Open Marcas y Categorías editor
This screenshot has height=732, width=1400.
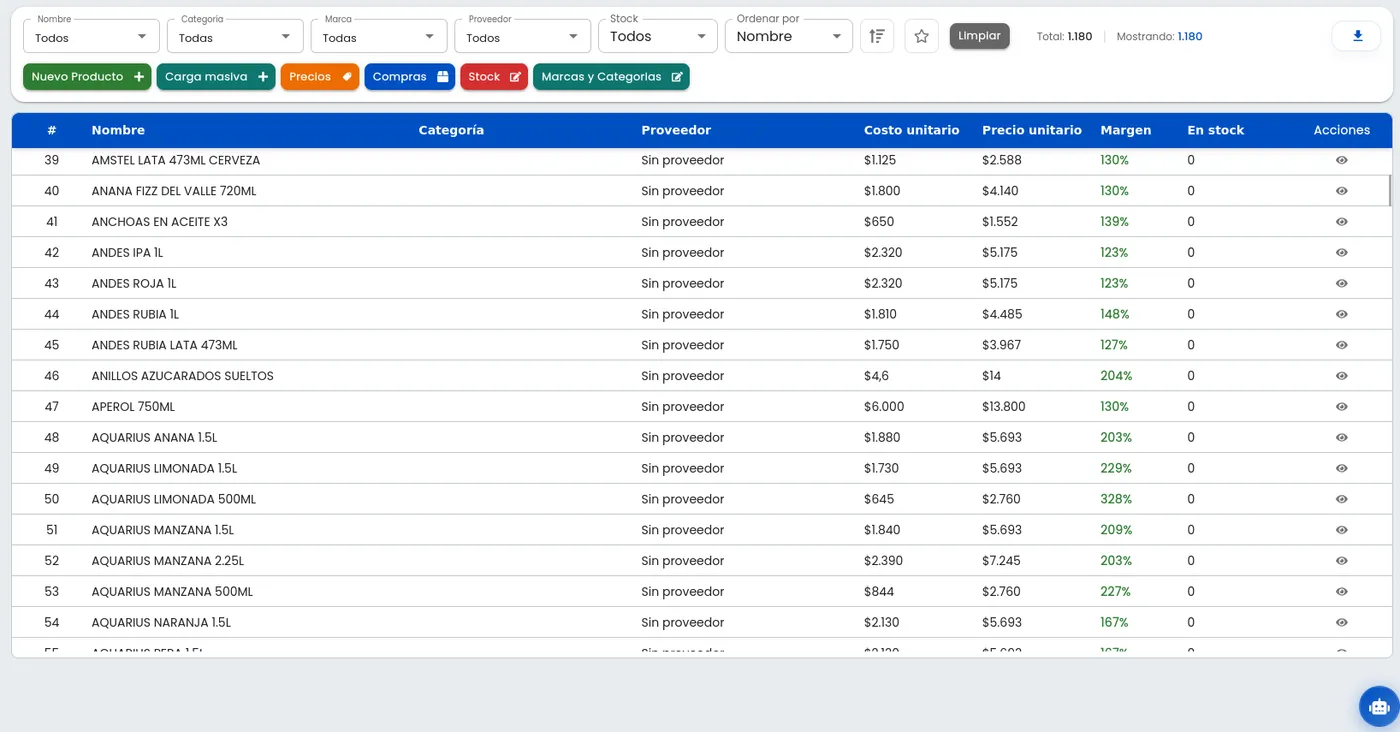click(611, 77)
